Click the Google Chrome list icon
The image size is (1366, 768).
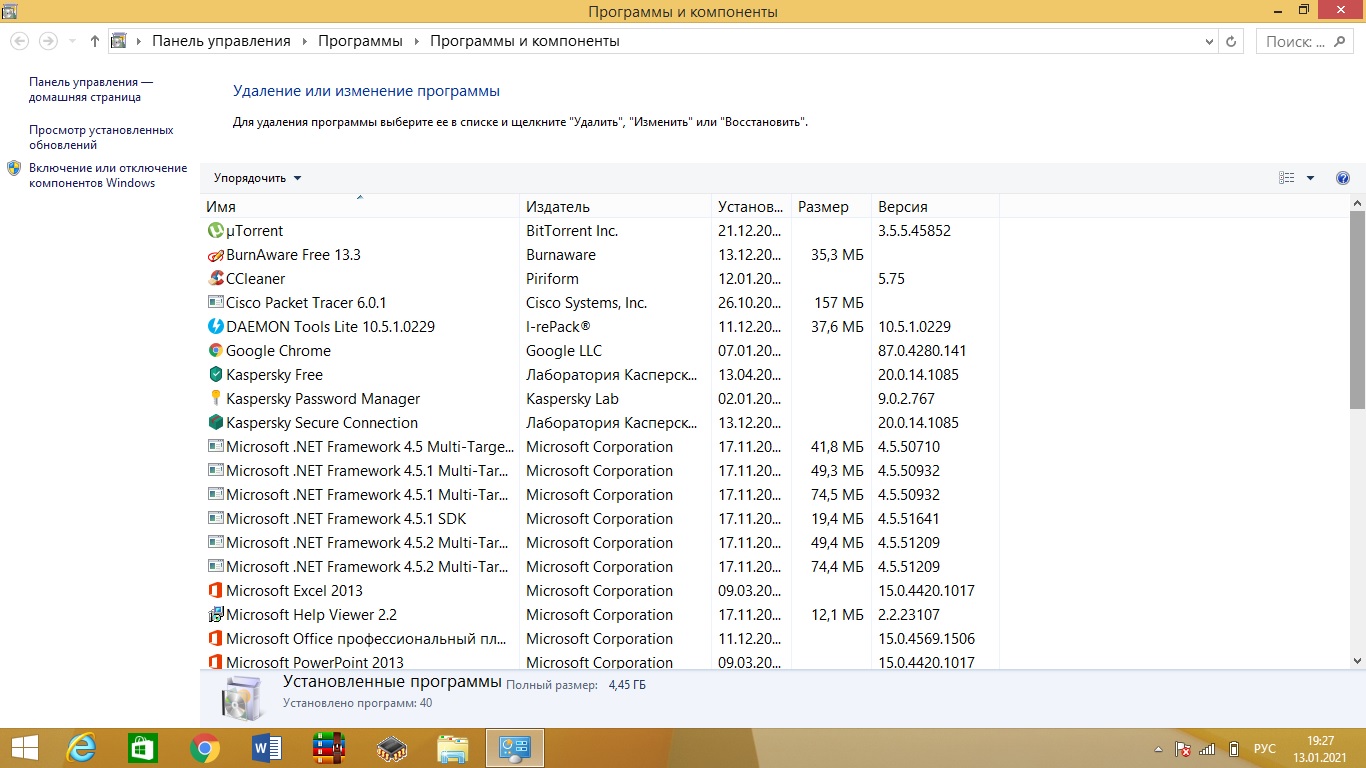pos(215,351)
